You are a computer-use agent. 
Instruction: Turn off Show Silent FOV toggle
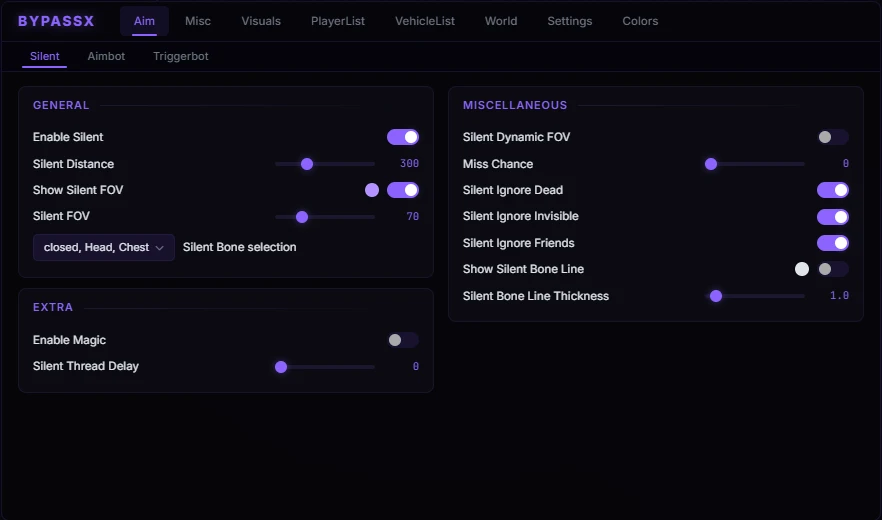[403, 190]
